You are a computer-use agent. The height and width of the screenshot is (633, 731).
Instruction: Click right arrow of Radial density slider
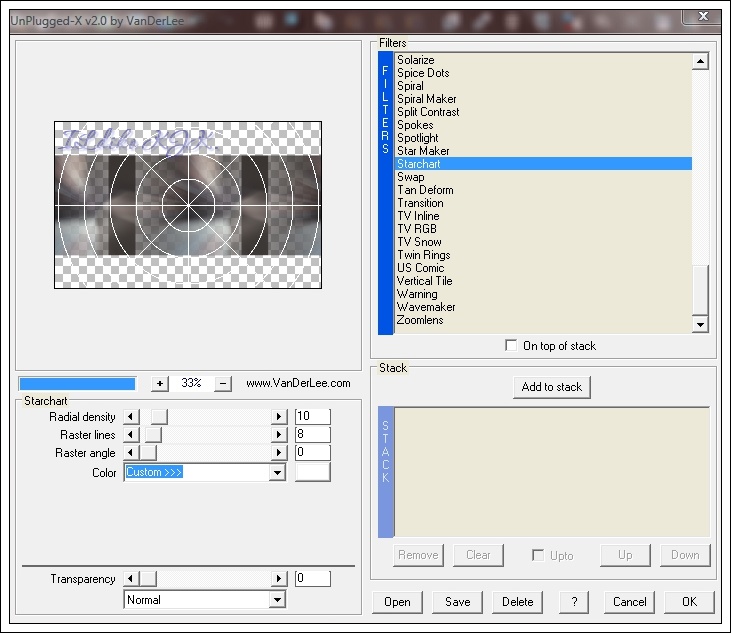coord(279,417)
